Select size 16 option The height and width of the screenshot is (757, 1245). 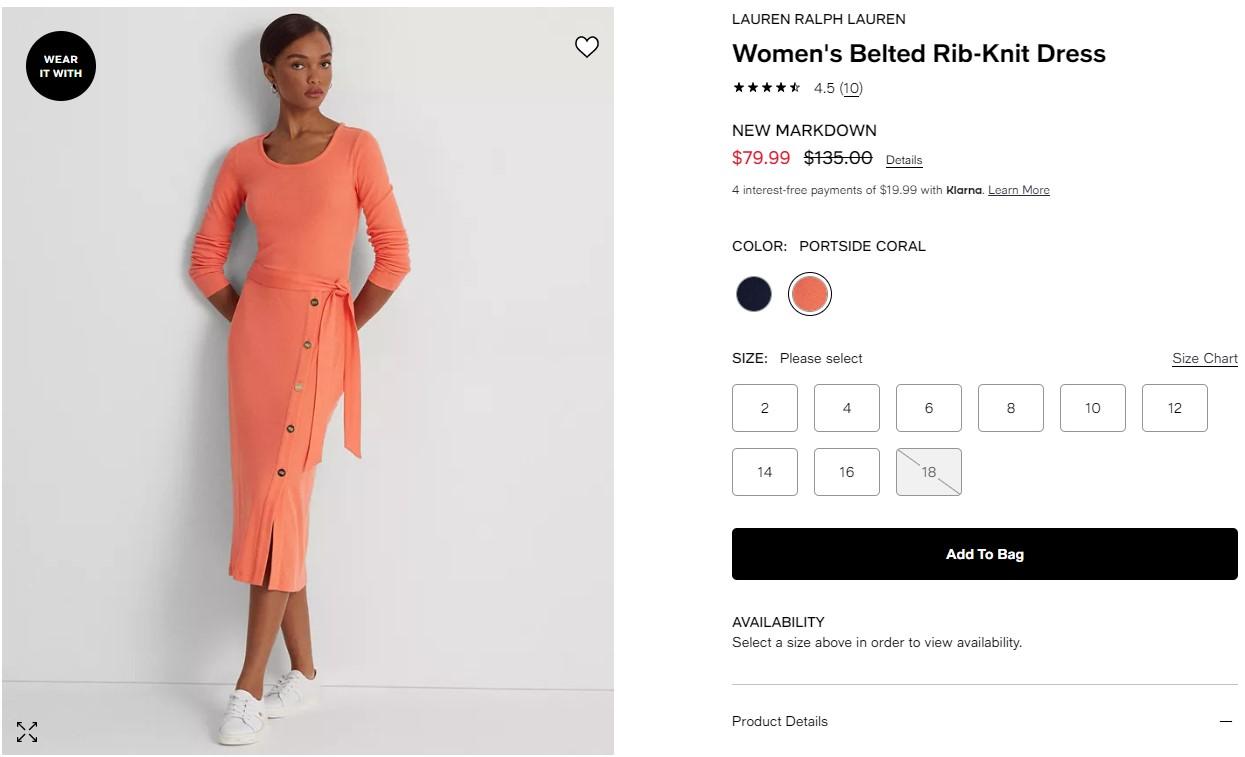click(x=847, y=472)
